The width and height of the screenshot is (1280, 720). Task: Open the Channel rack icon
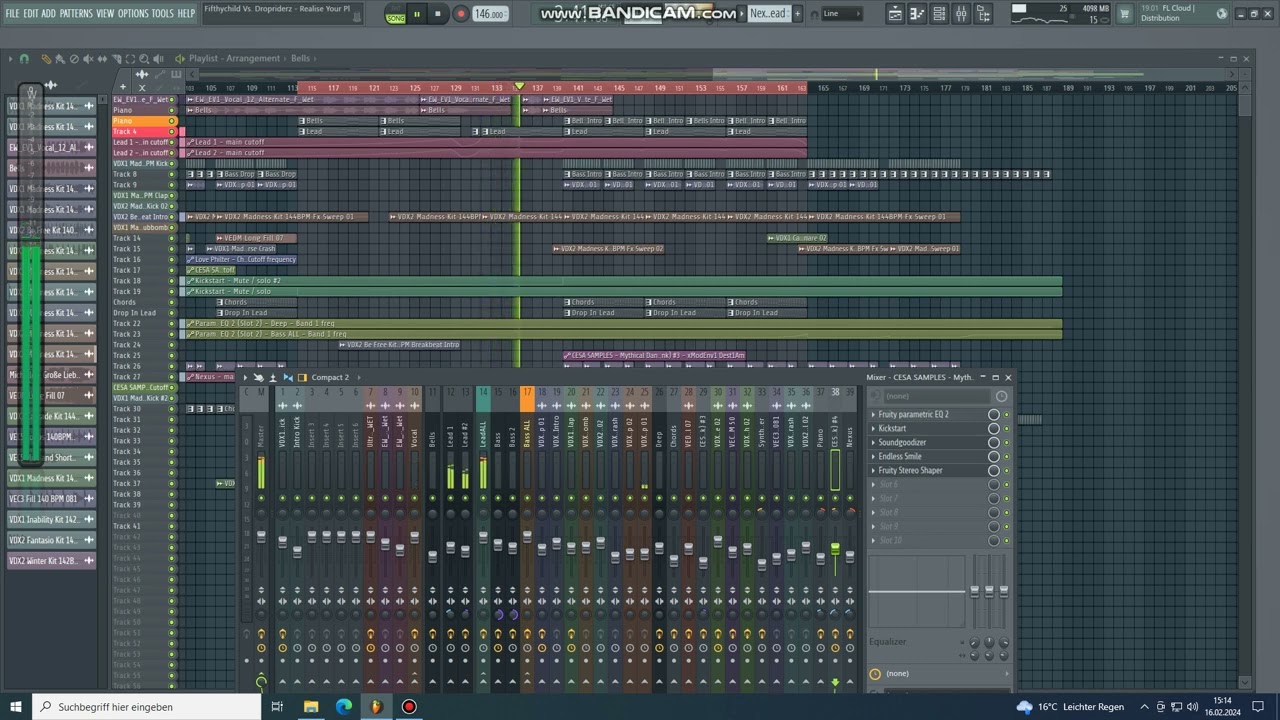tap(939, 14)
